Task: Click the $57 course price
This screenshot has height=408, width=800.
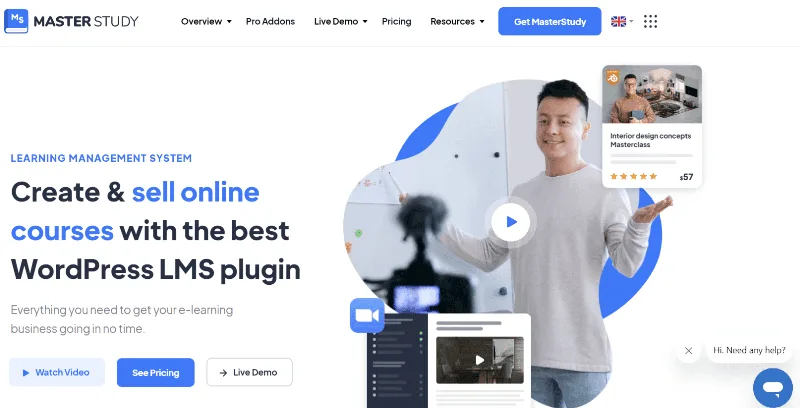Action: [687, 177]
